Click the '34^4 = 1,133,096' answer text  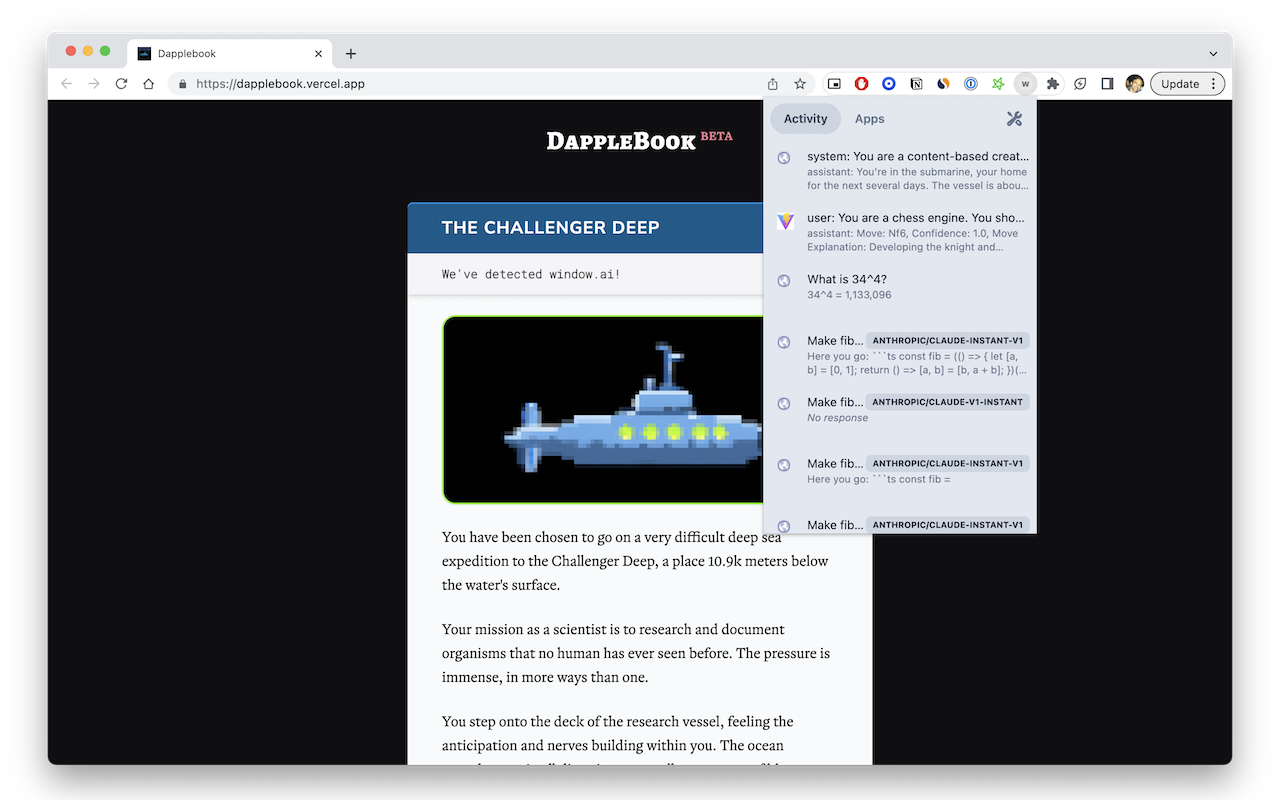coord(849,295)
